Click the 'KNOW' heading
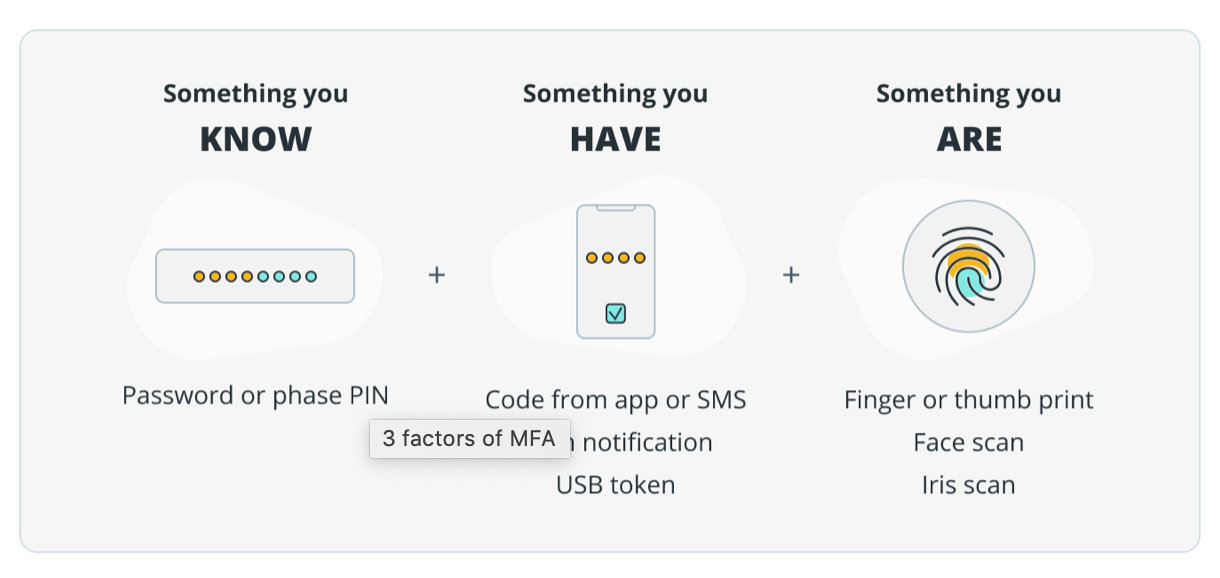The image size is (1220, 578). [256, 140]
